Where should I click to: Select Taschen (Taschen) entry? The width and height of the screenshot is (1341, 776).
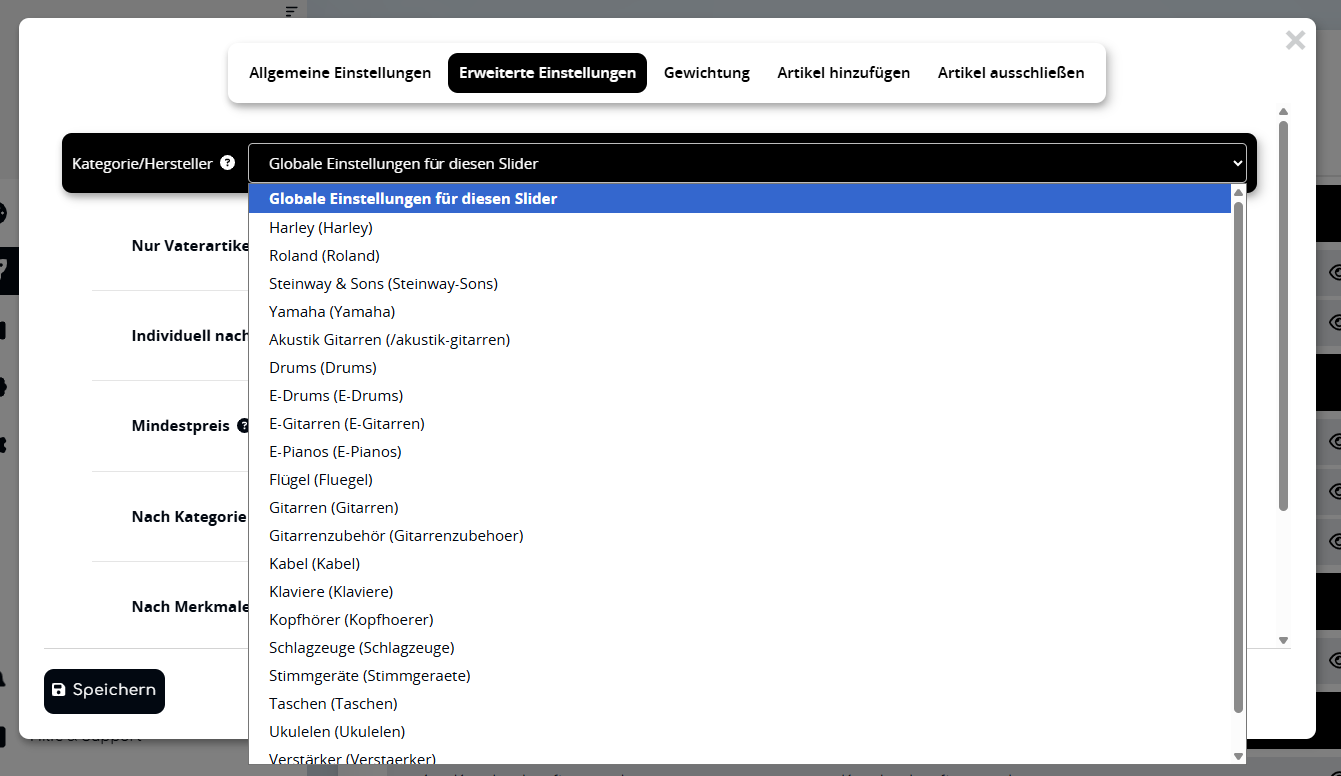coord(740,703)
